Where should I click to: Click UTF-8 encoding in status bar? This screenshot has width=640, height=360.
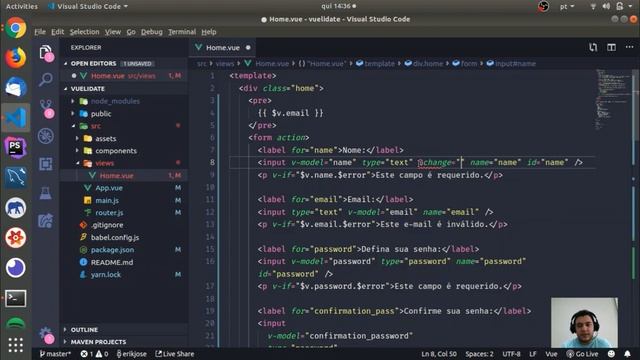point(511,354)
